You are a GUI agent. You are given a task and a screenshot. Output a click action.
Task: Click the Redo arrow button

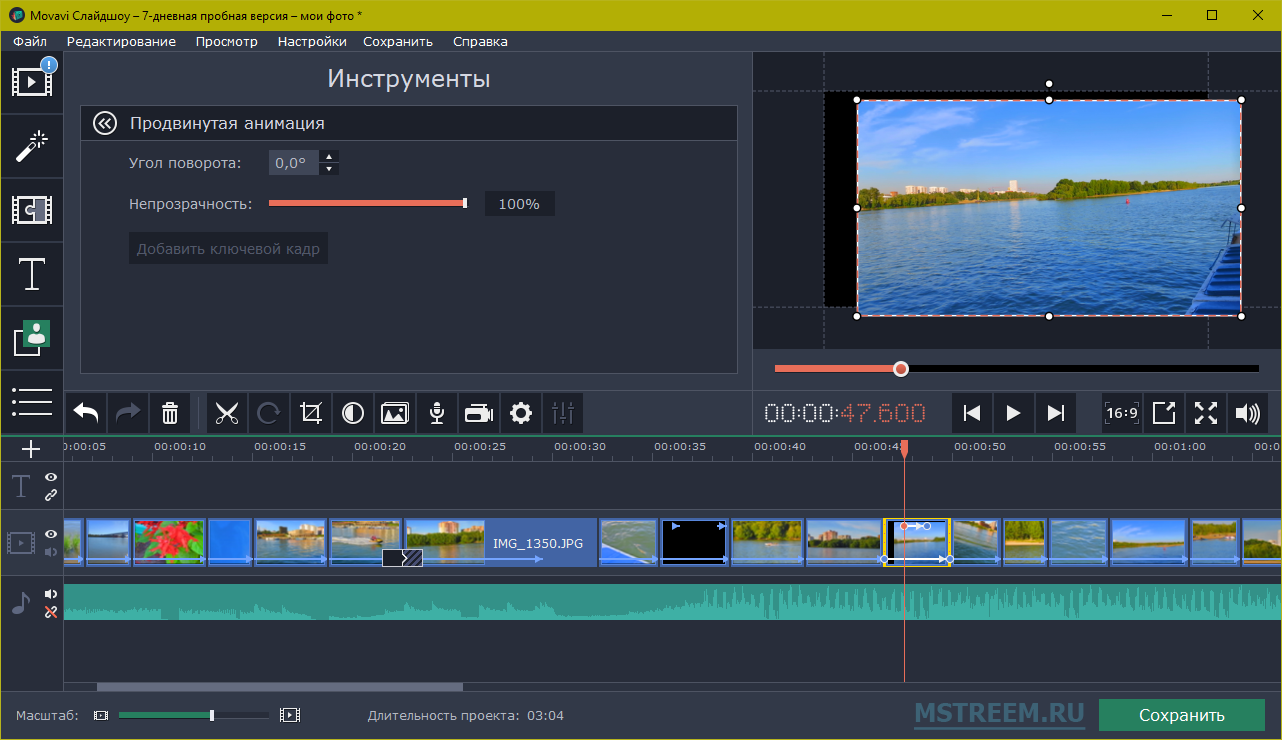[128, 413]
